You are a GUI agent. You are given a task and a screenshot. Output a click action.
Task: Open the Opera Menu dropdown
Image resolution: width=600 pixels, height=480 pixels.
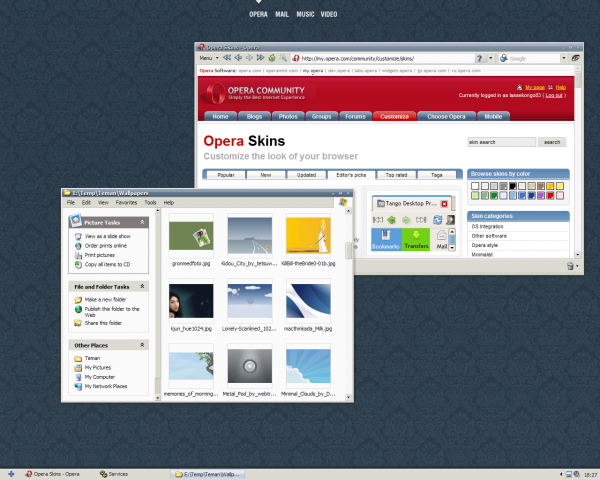209,58
